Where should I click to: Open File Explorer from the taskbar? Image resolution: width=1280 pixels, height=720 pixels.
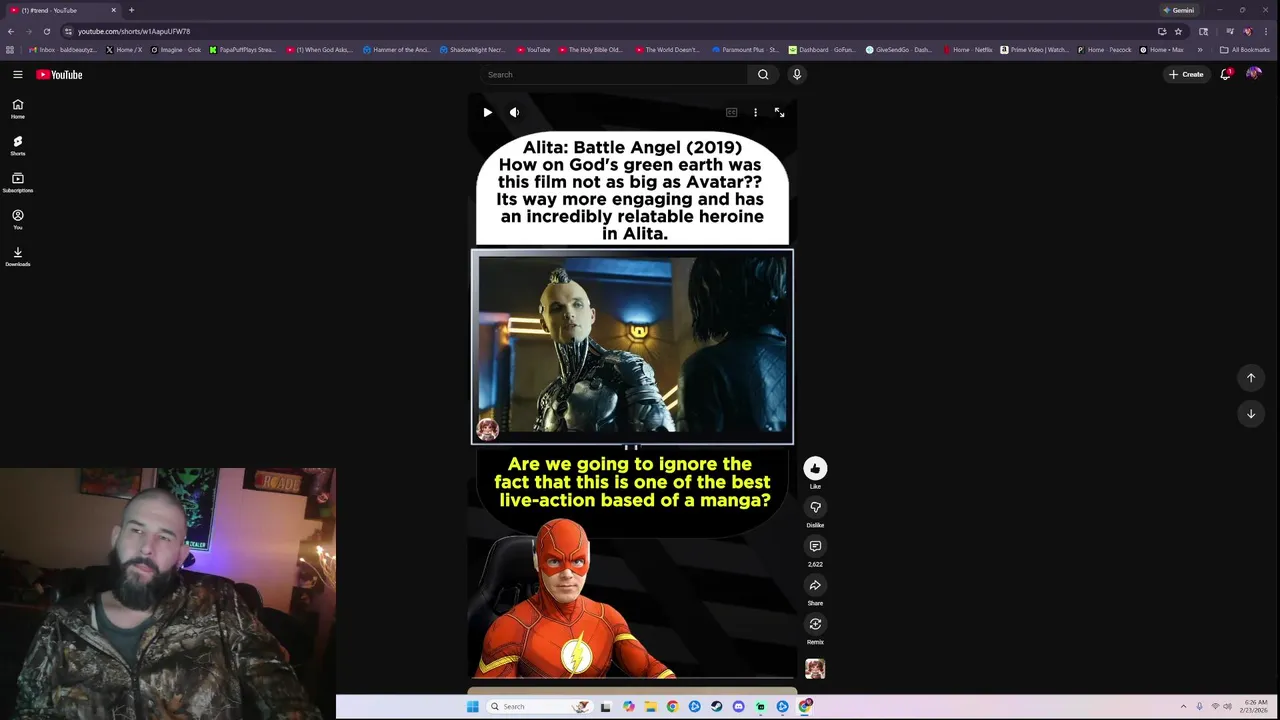[x=650, y=706]
